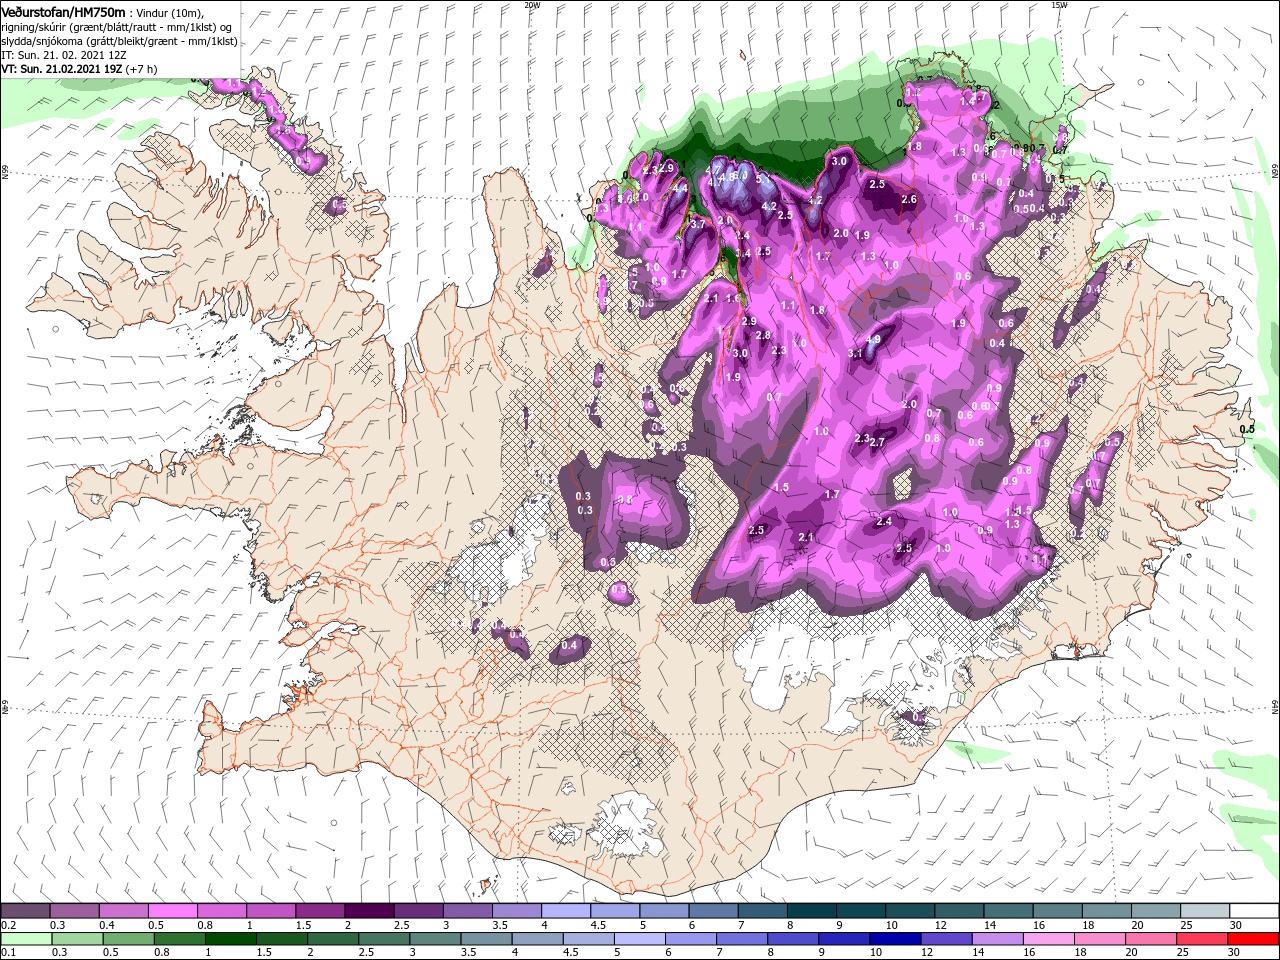Click the rain legend swatch starting at 20
The height and width of the screenshot is (960, 1280).
(1150, 939)
